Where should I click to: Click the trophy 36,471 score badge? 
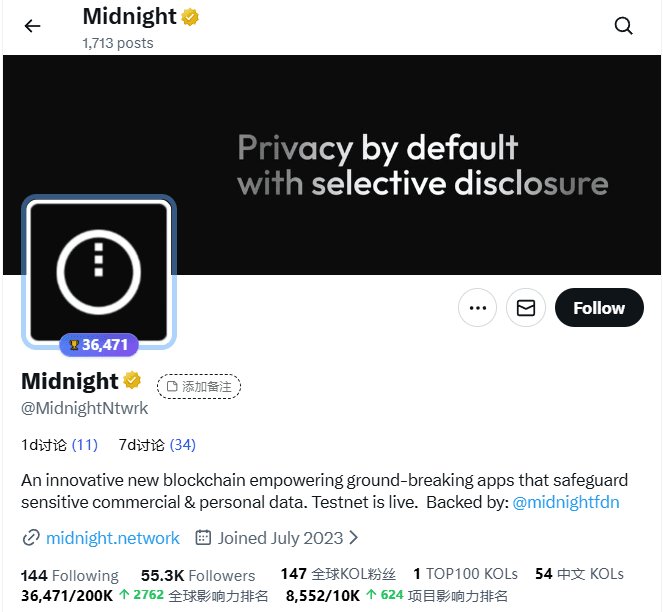tap(98, 345)
